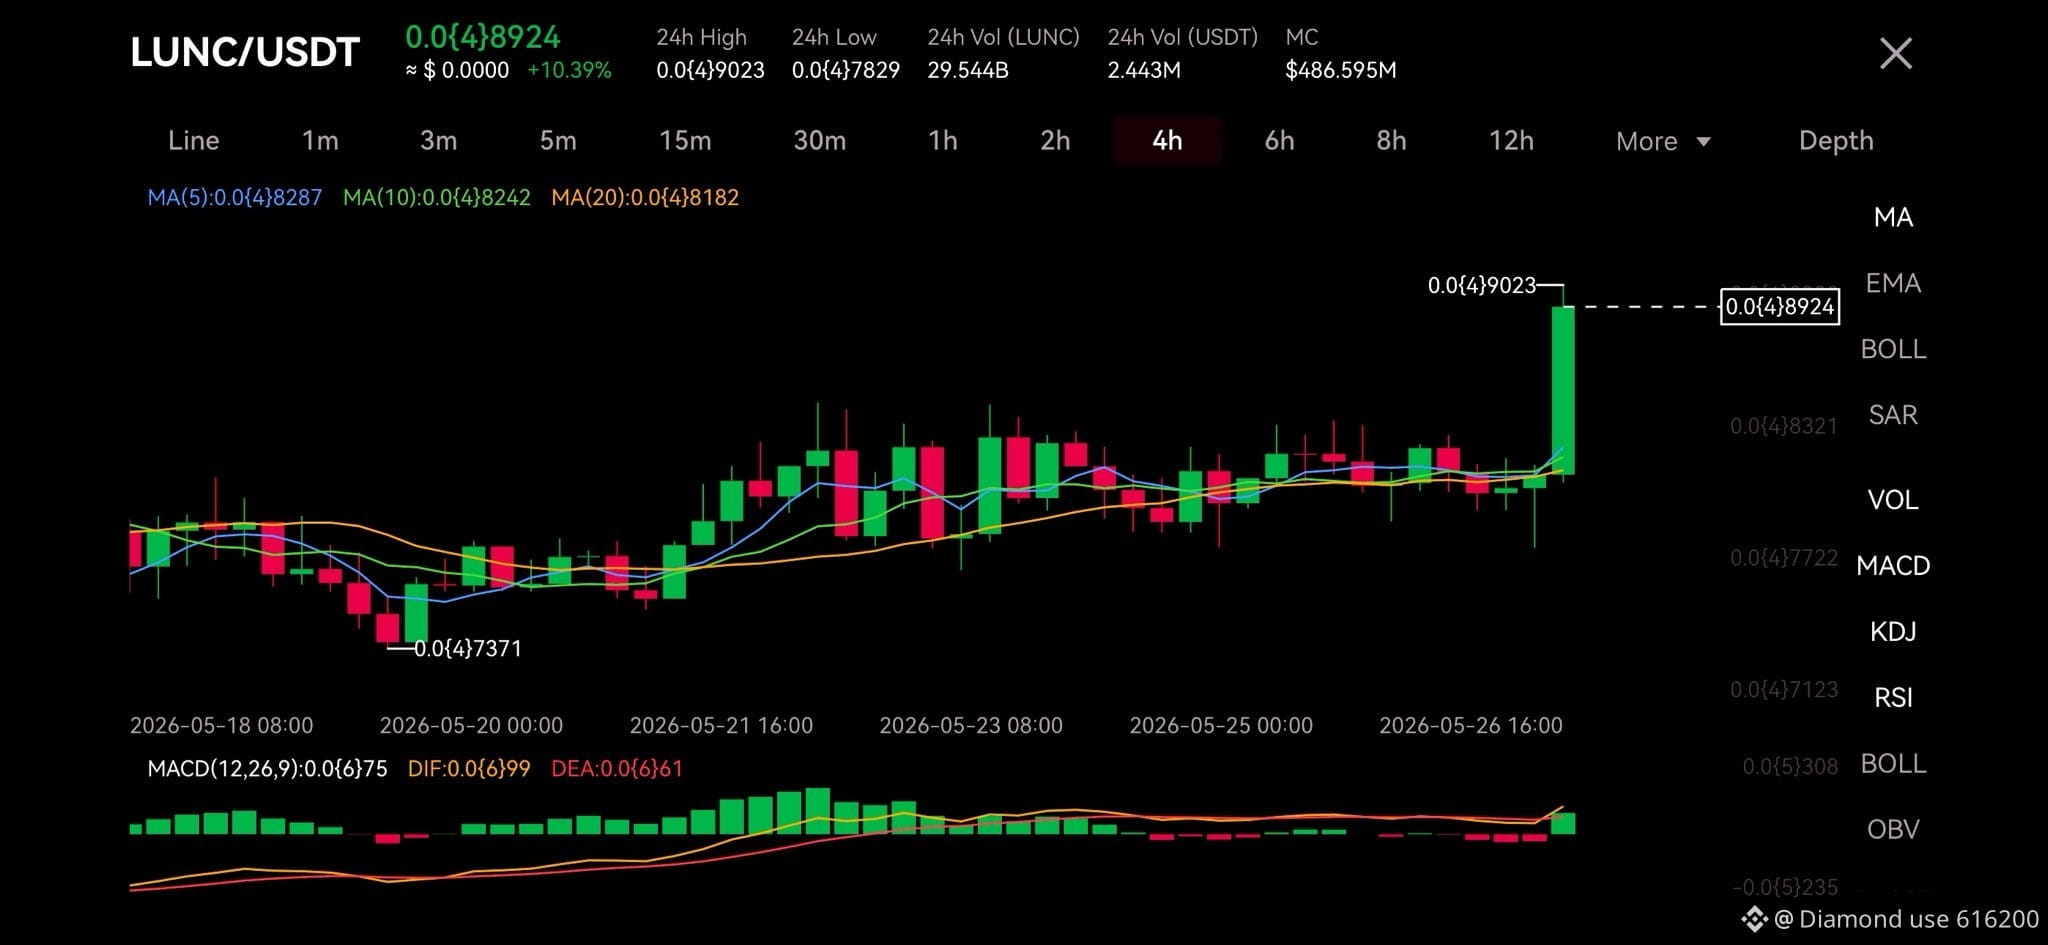Toggle the OBV sub-indicator
The width and height of the screenshot is (2048, 945).
point(1893,830)
